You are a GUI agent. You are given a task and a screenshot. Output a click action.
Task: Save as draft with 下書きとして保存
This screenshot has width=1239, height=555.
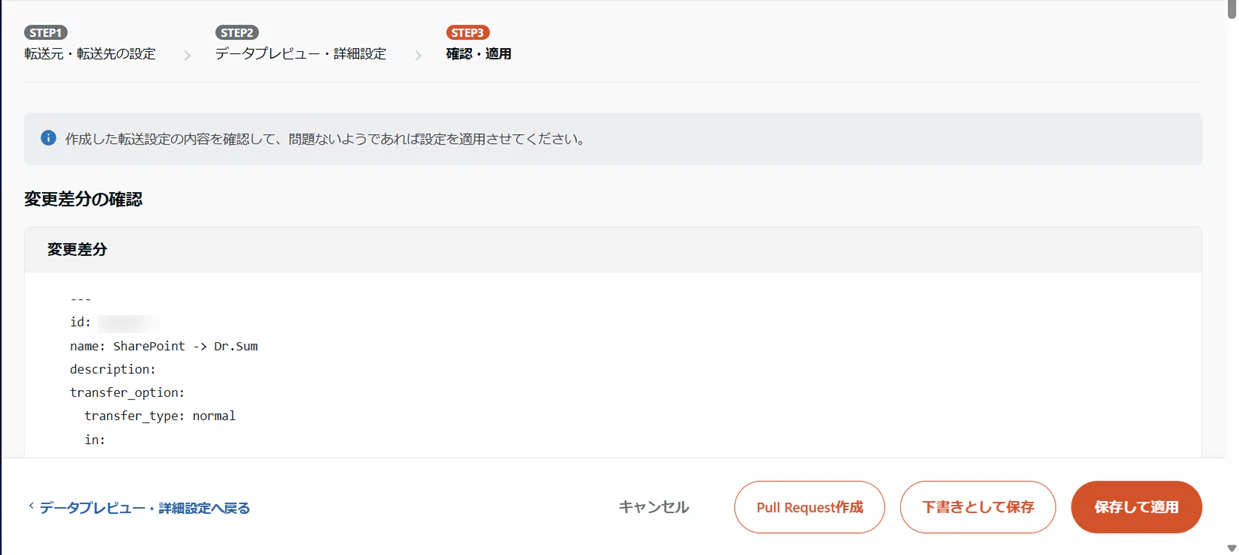[978, 507]
